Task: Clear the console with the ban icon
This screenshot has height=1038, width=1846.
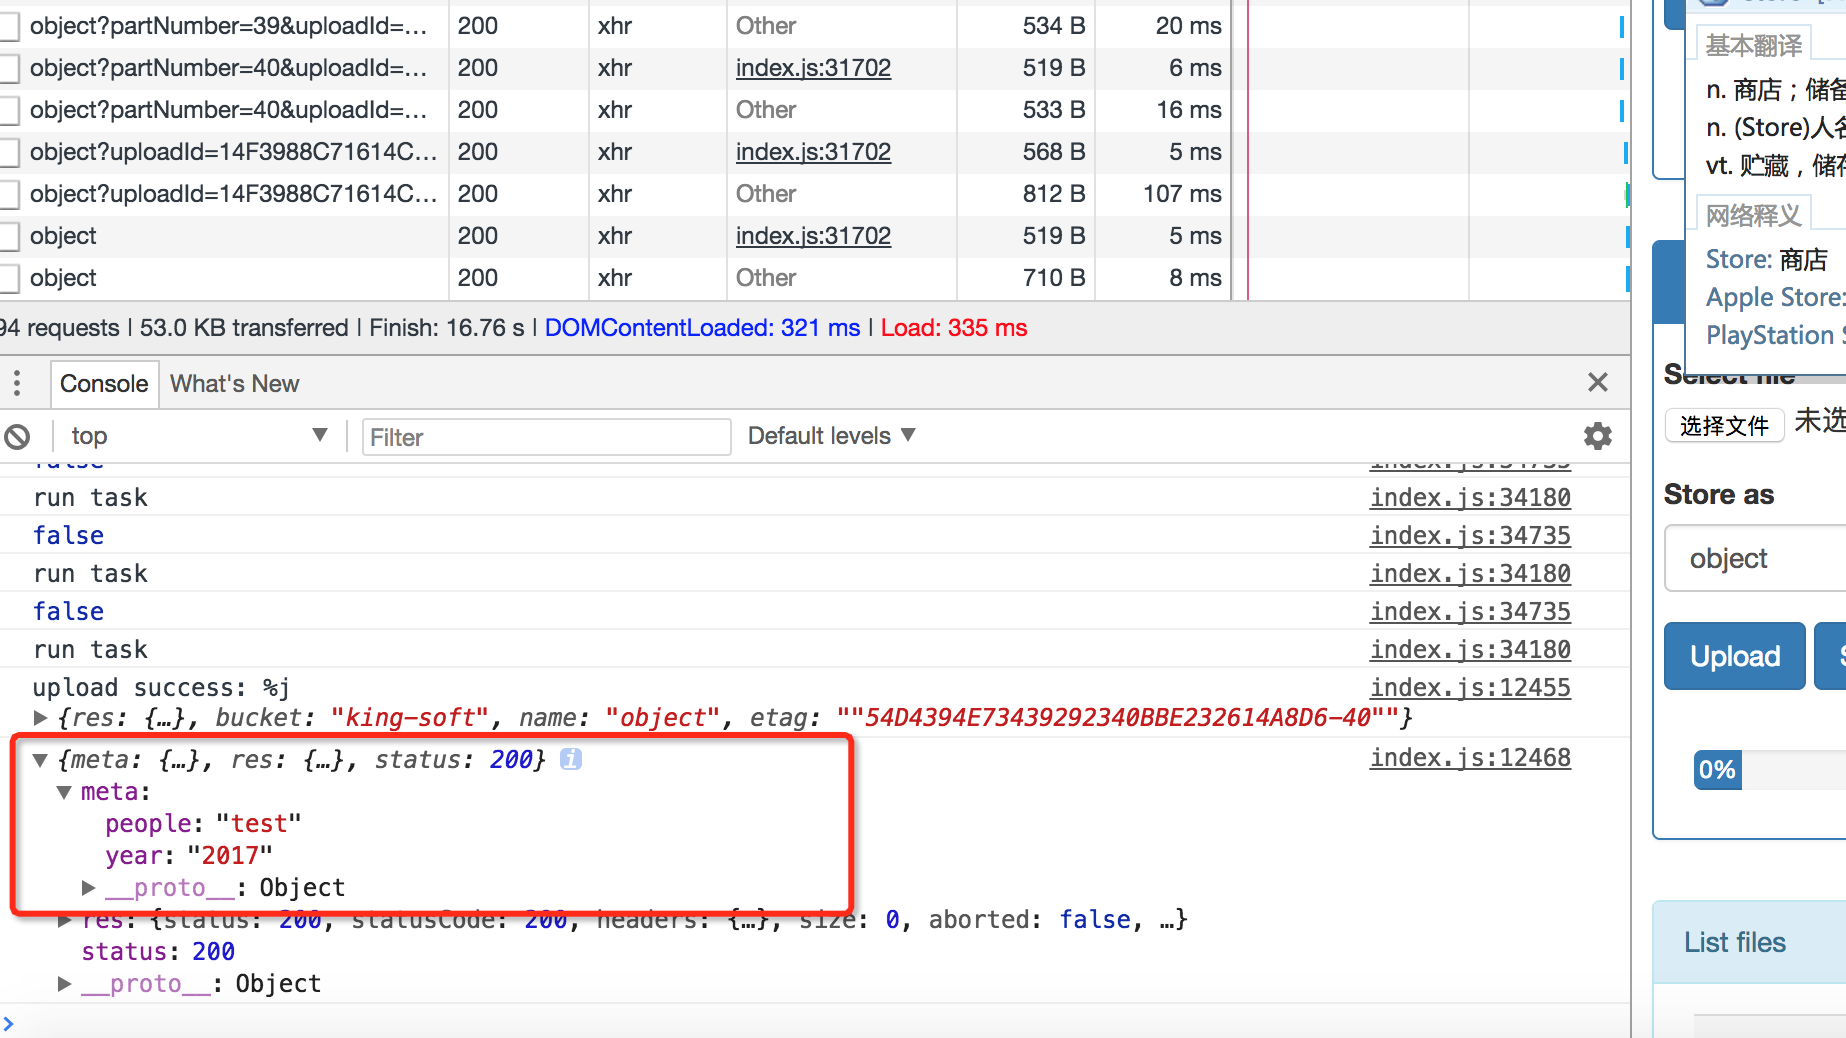Action: click(x=17, y=436)
